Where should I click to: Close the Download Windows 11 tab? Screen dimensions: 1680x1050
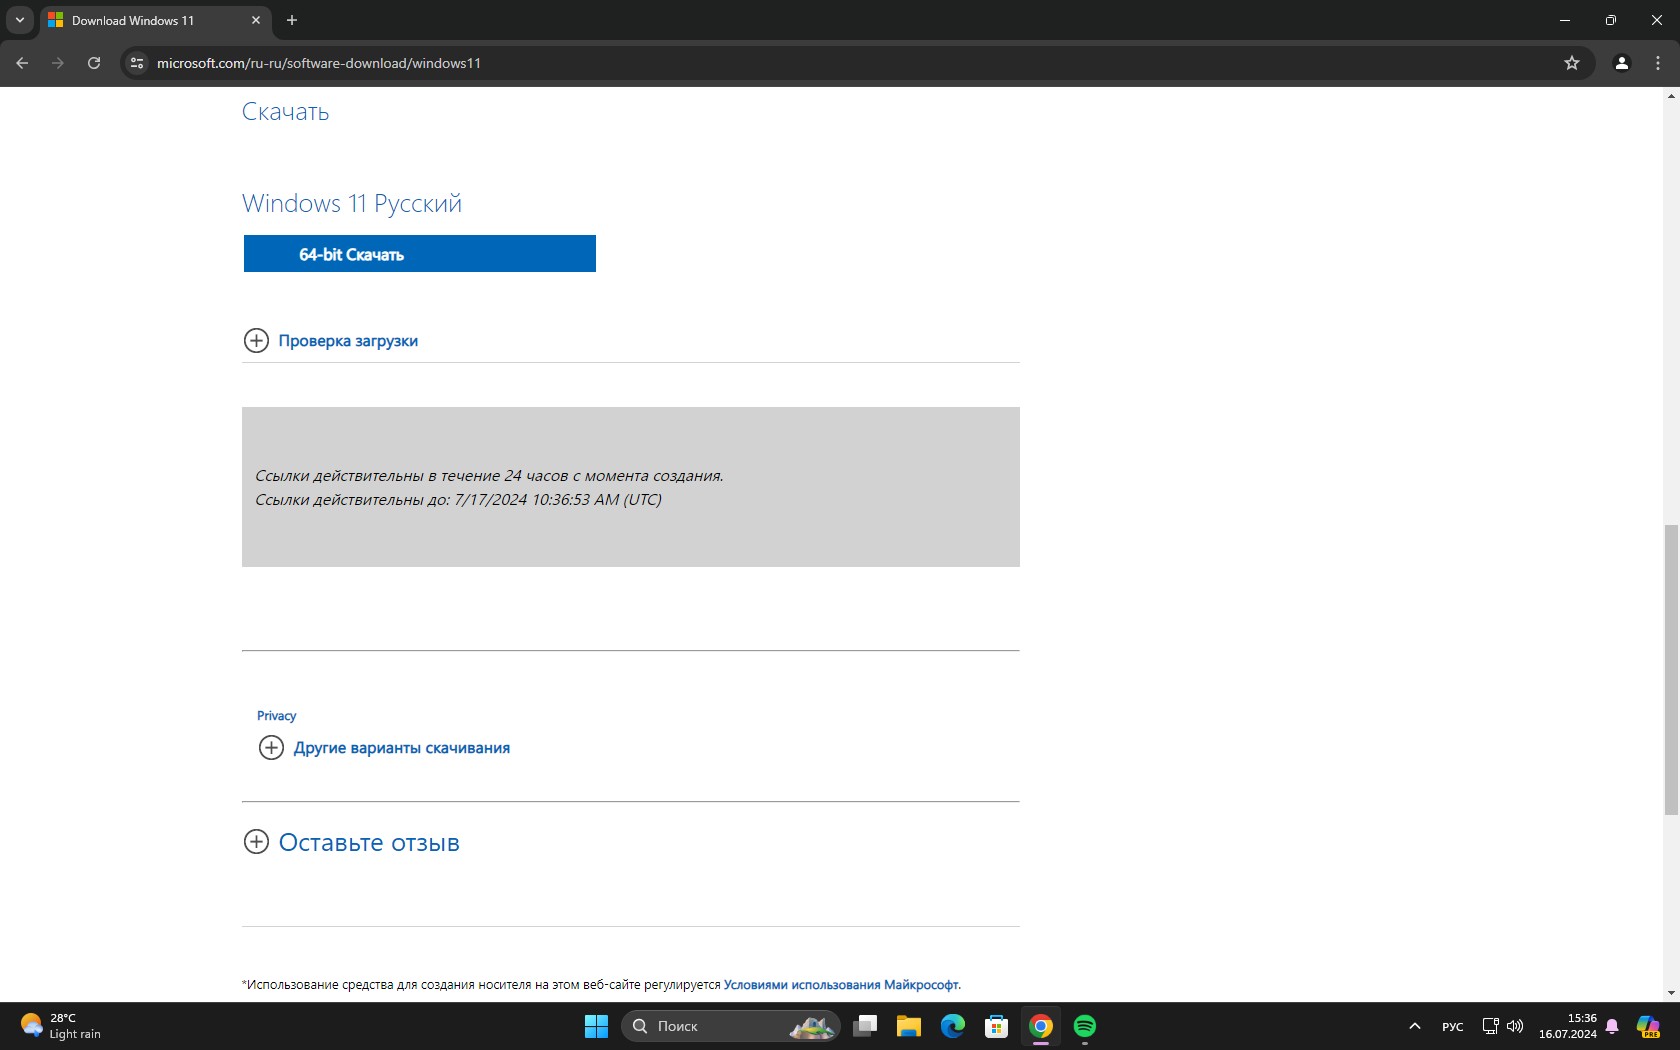[256, 20]
